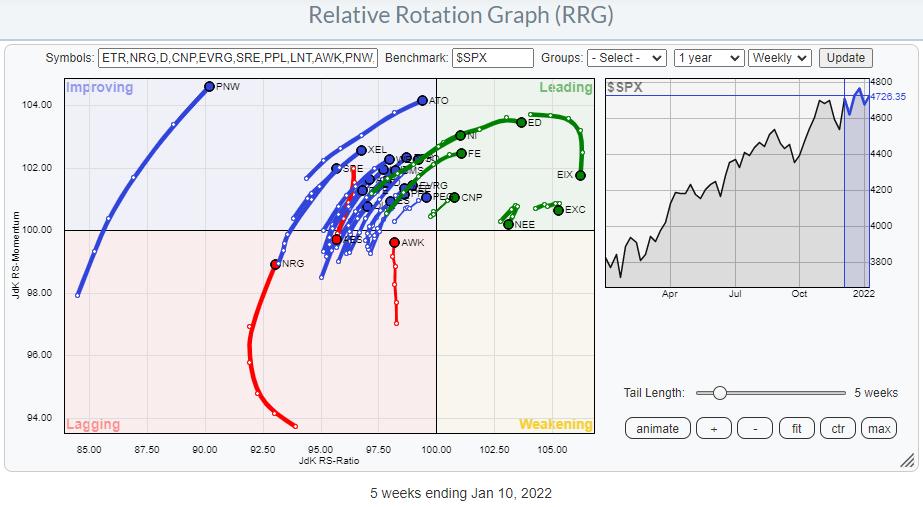Click the Symbols input field

[239, 58]
